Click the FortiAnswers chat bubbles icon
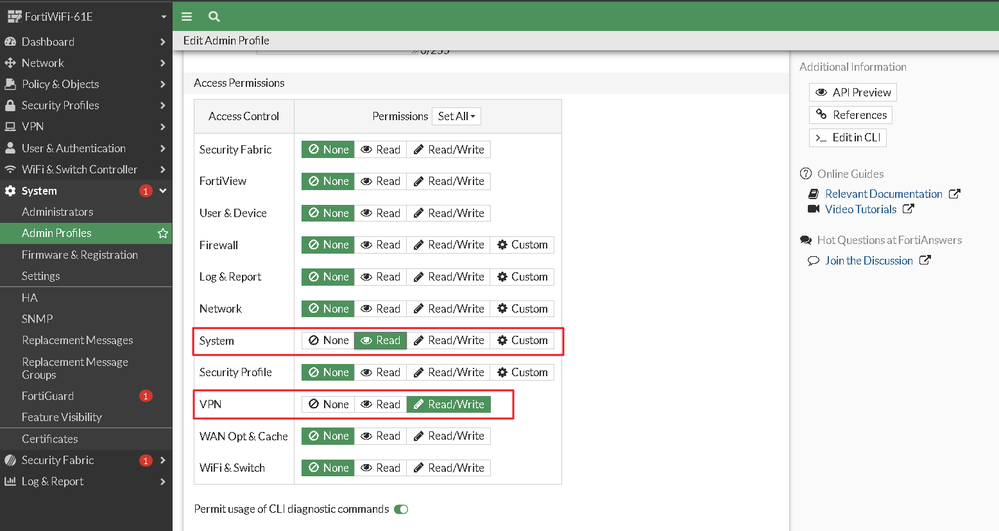 coord(806,240)
